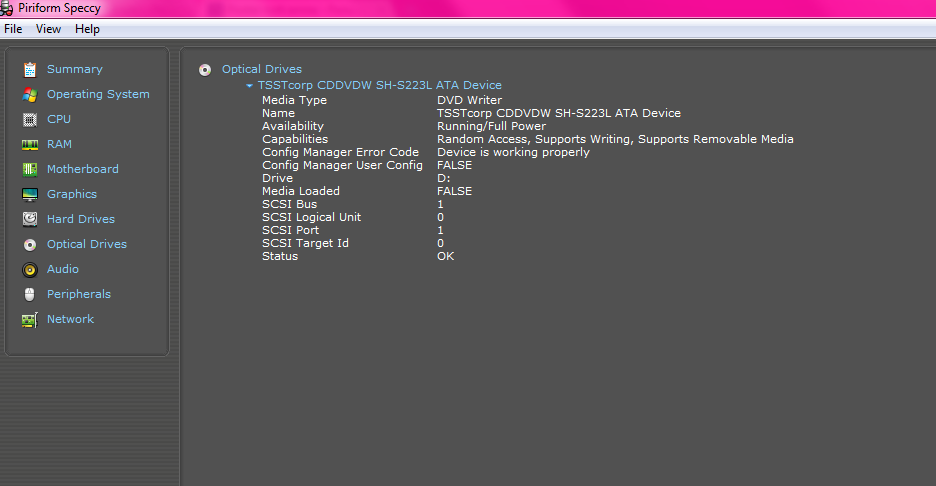Click the 'Availability' label
The image size is (936, 486).
(x=292, y=127)
